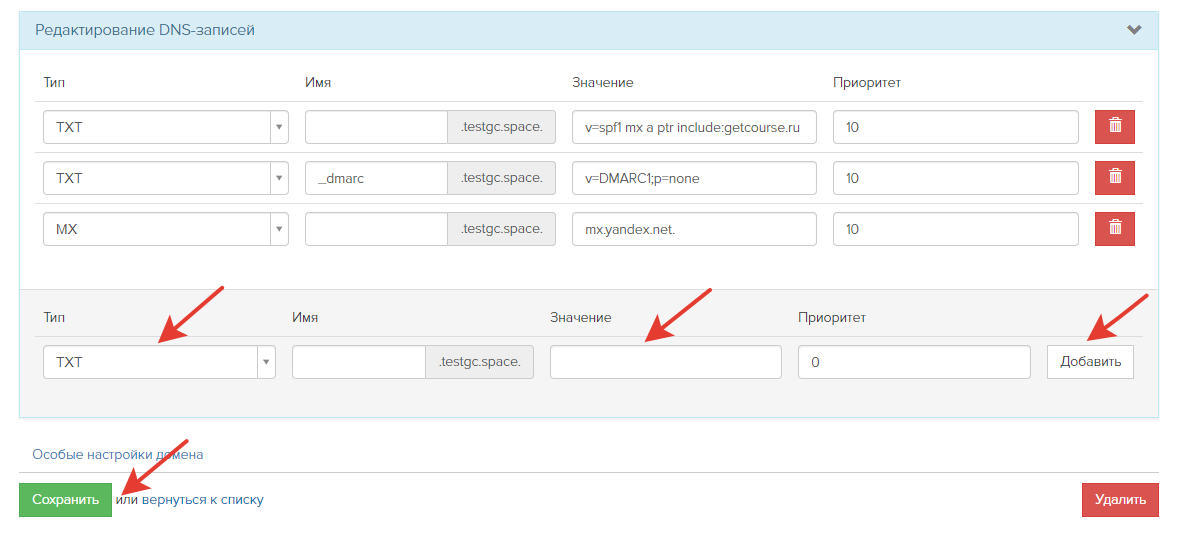Click the green Сохранить button

point(65,500)
